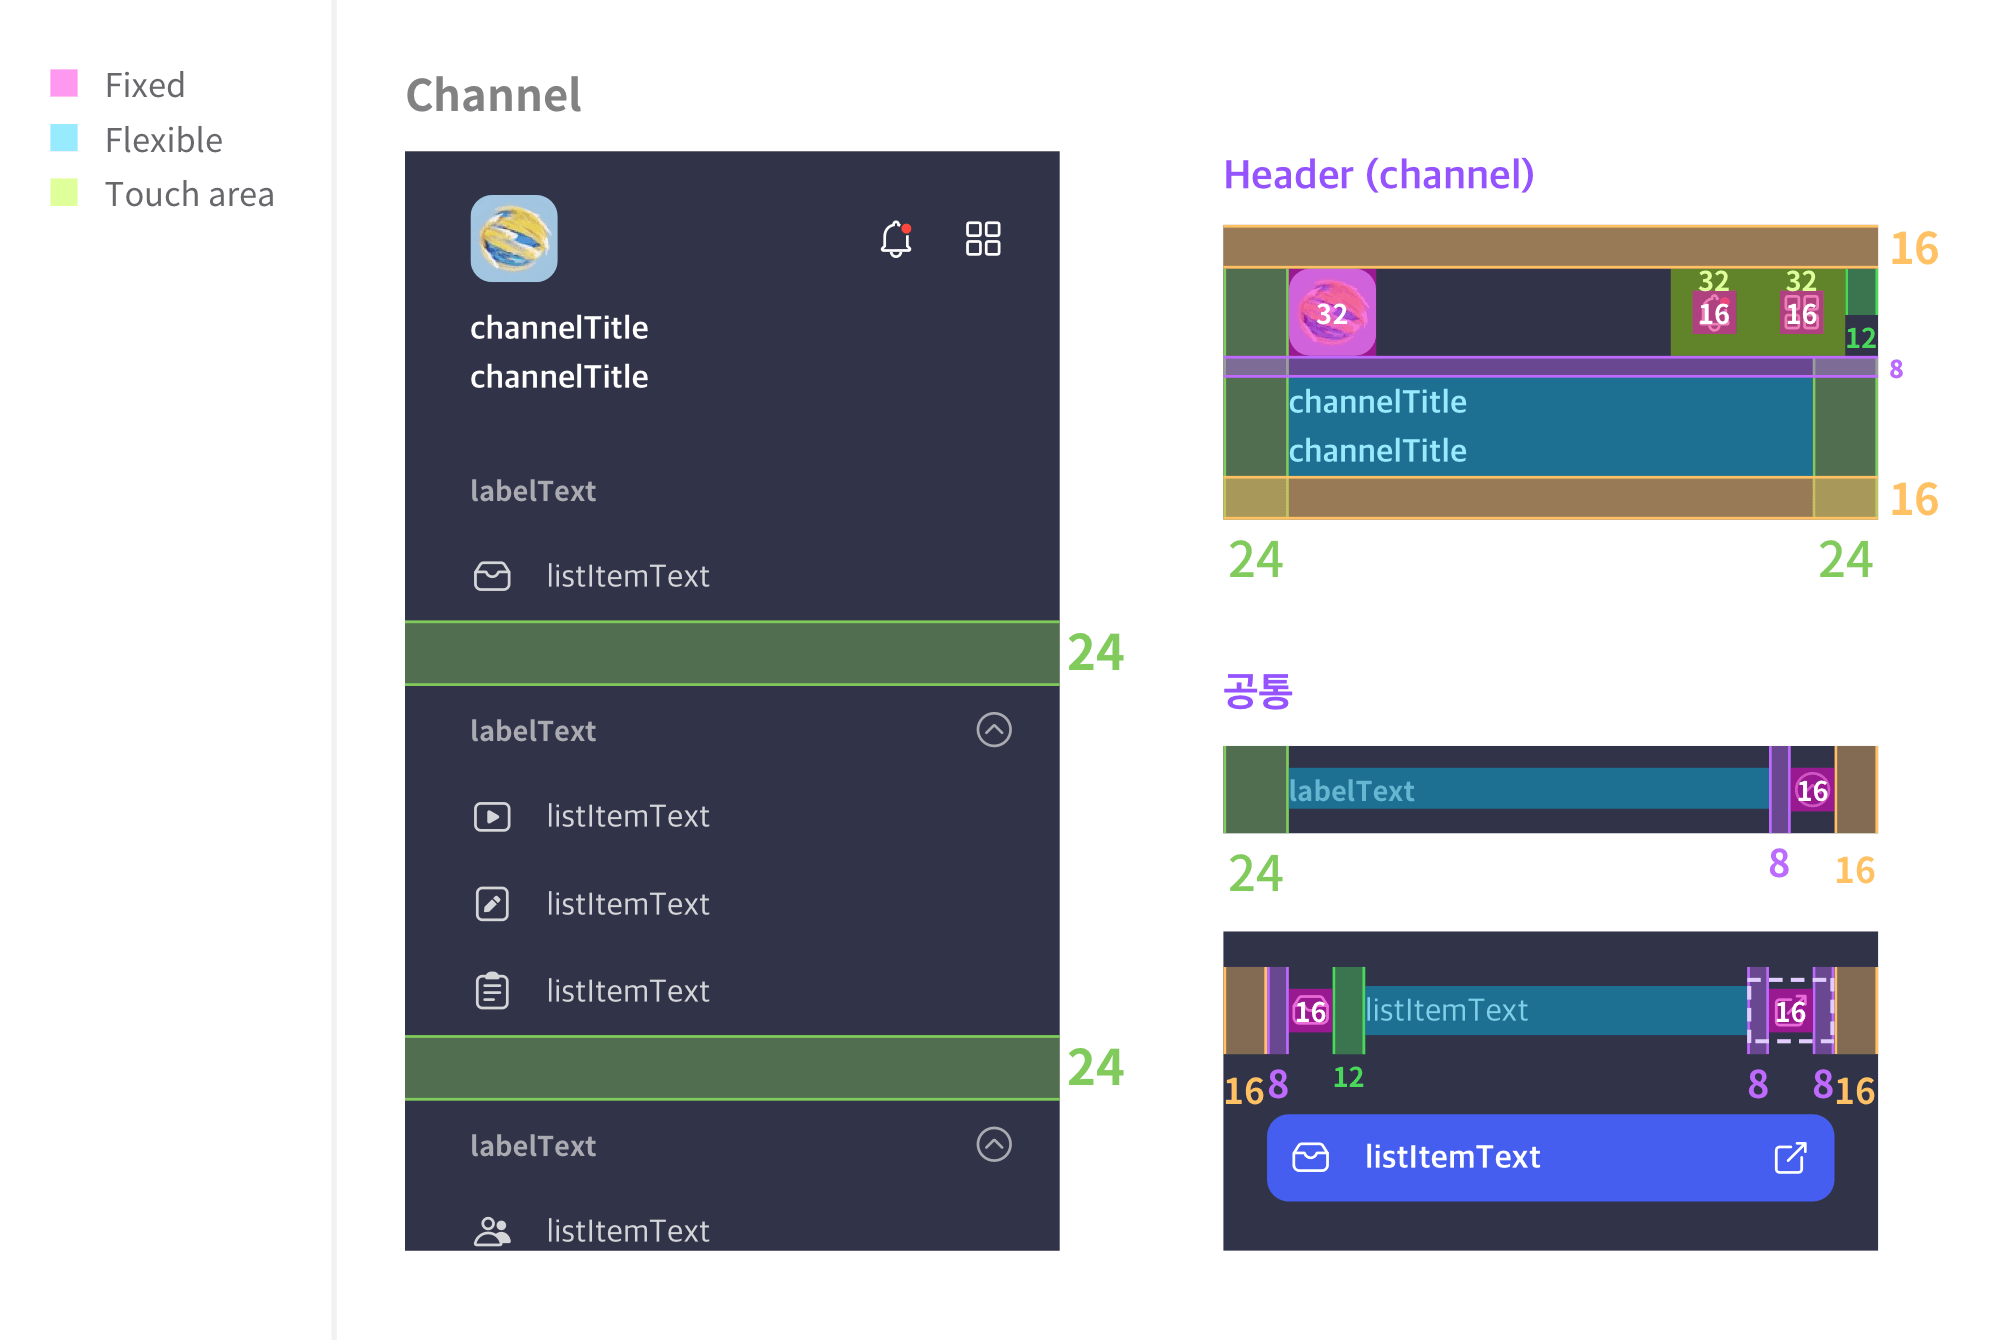The width and height of the screenshot is (1992, 1340).
Task: Select listItemText next to video icon
Action: 627,816
